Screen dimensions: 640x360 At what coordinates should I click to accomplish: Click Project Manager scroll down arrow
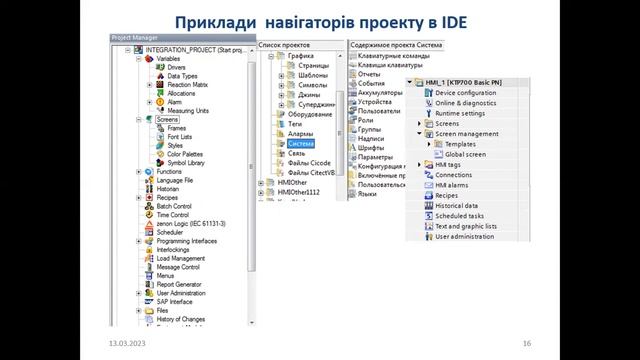click(x=252, y=322)
